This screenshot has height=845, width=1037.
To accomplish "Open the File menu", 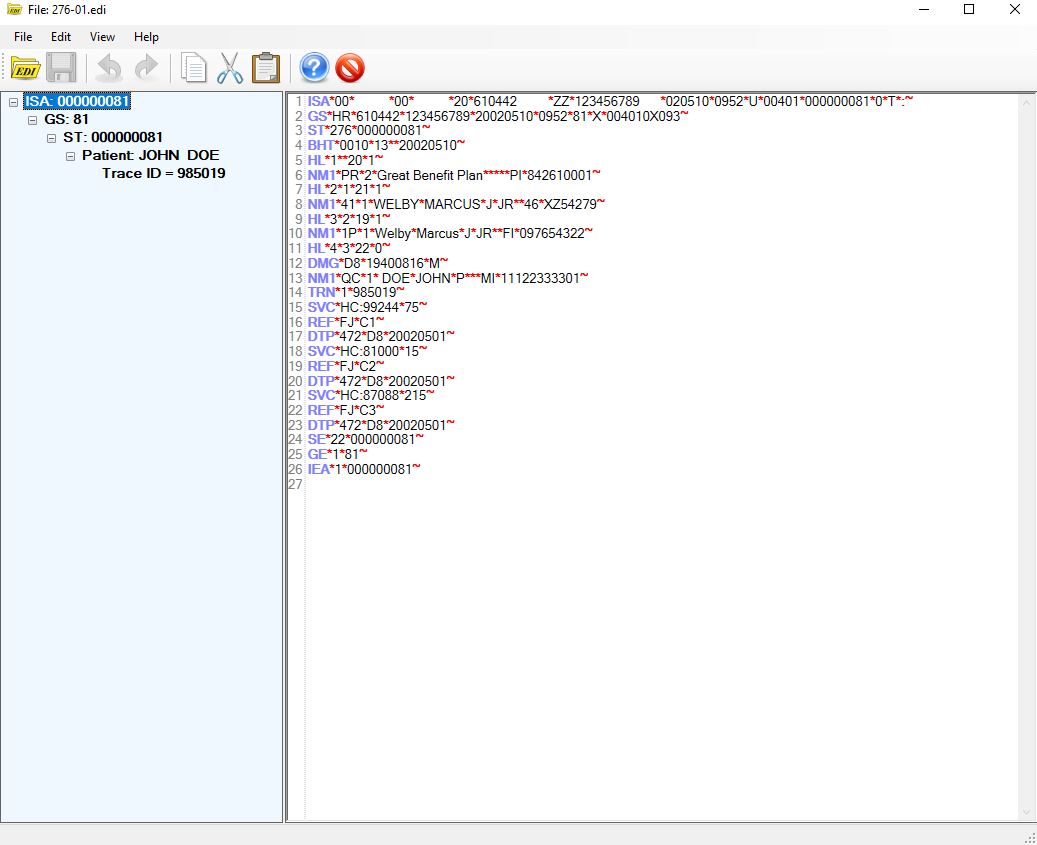I will point(23,37).
